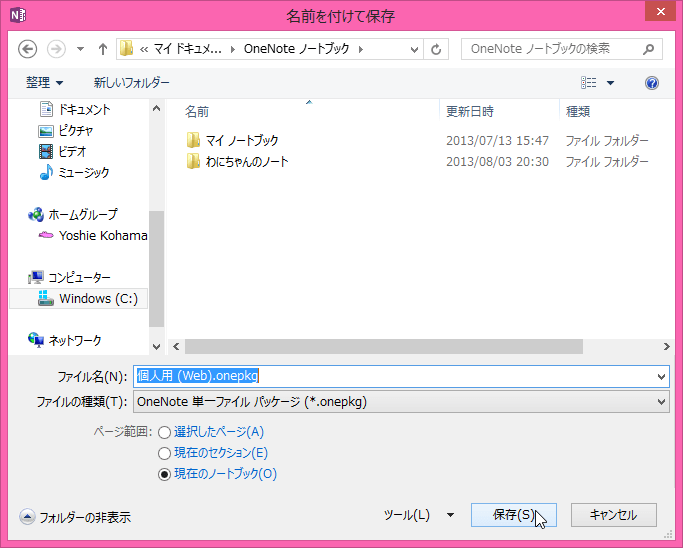Click the マイ ノートブック folder icon

click(193, 140)
